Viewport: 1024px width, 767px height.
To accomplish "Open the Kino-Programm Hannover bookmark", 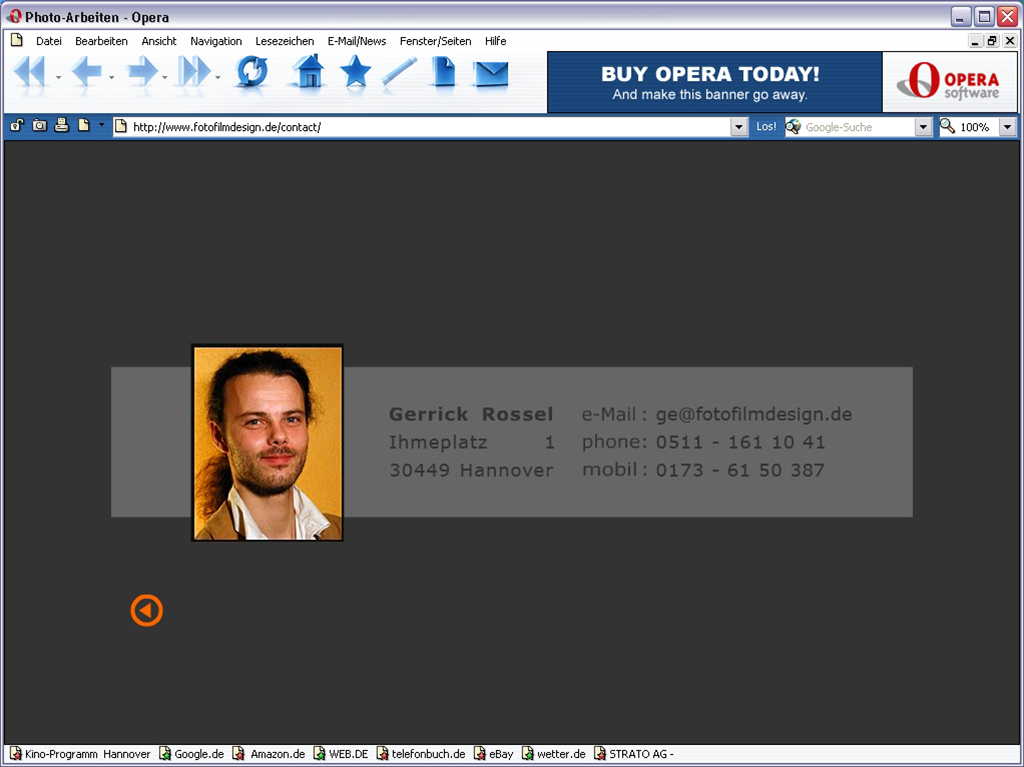I will 80,754.
